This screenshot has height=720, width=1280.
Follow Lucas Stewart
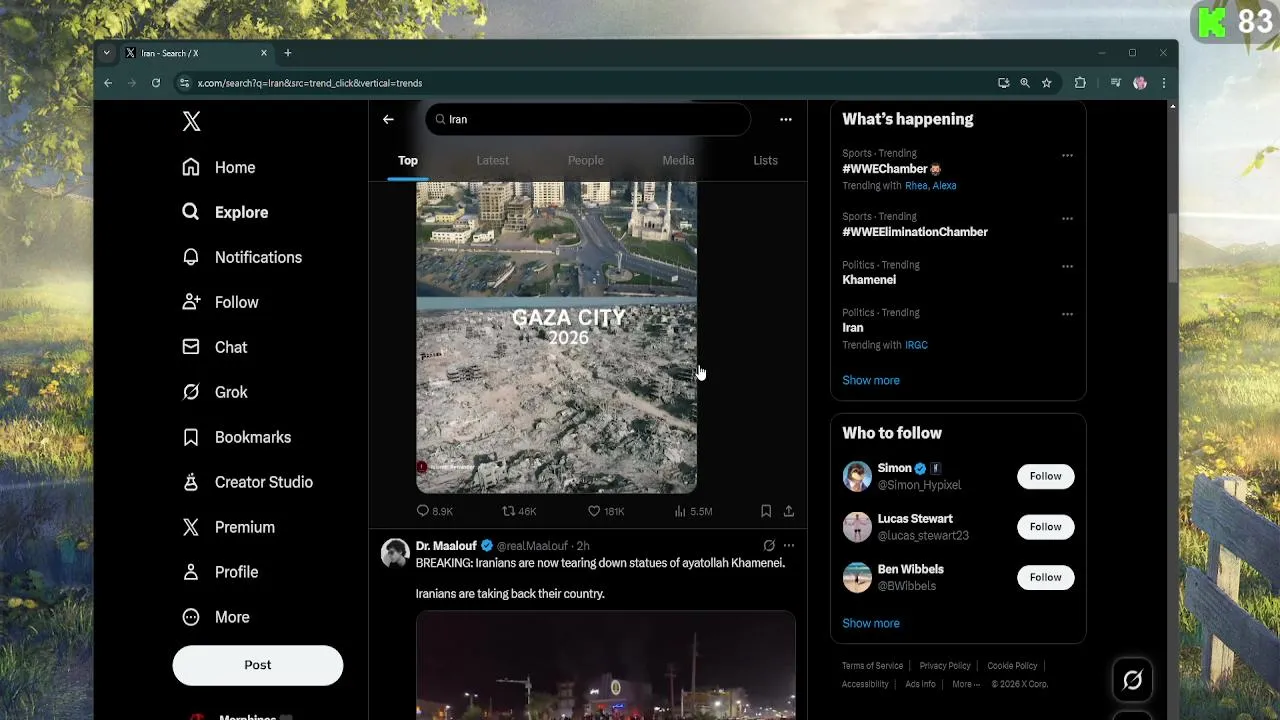pos(1046,527)
